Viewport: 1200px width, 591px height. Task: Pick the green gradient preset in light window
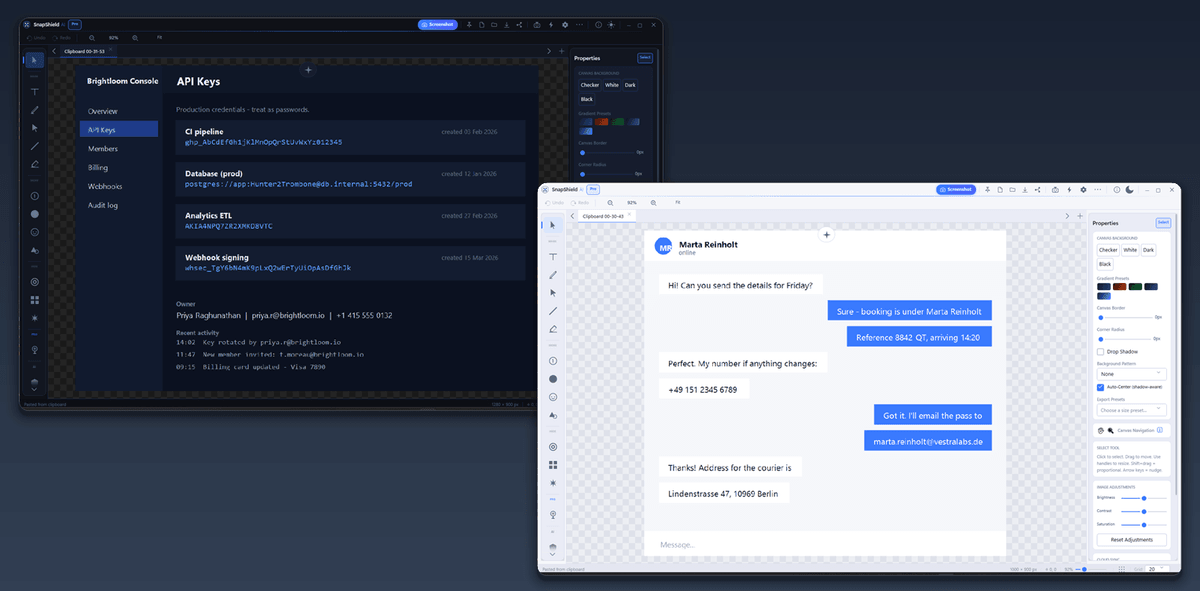pyautogui.click(x=1136, y=287)
